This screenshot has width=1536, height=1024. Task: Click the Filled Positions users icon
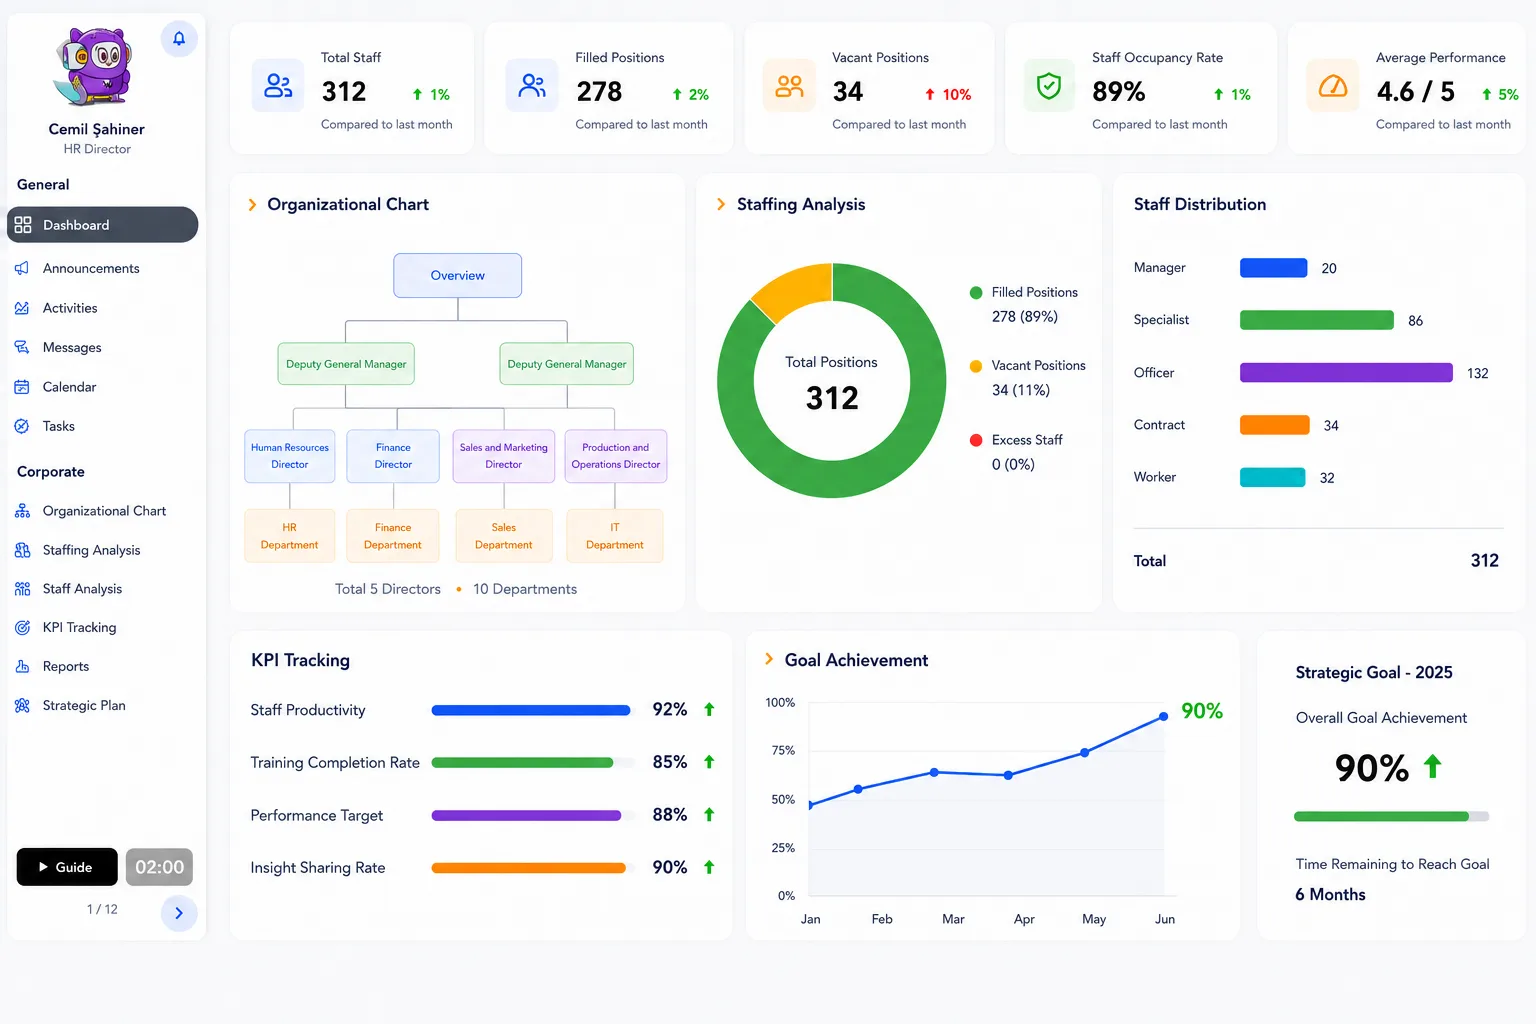coord(532,86)
